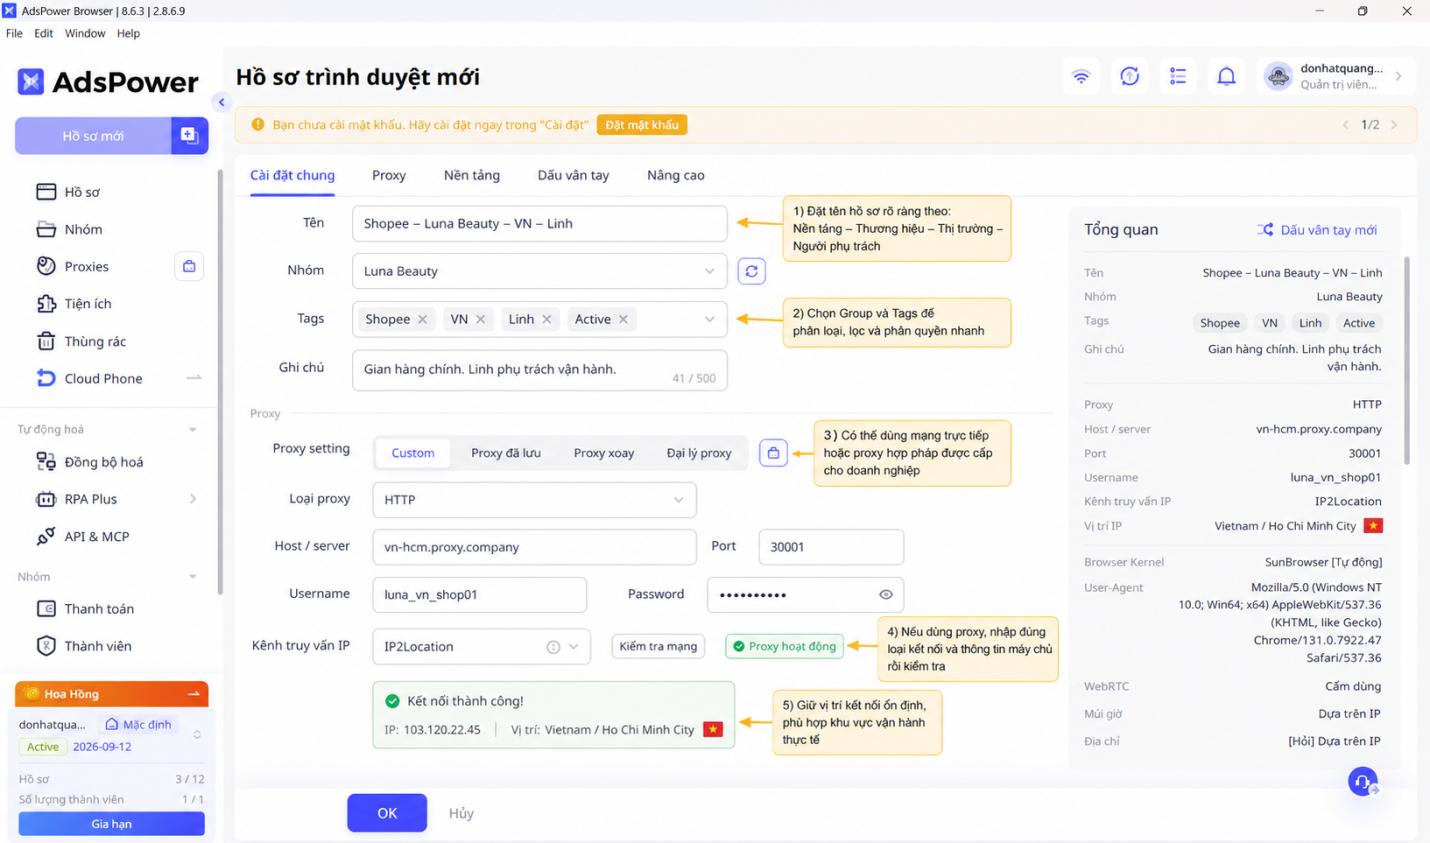
Task: Switch to Nâng cao tab
Action: click(676, 175)
